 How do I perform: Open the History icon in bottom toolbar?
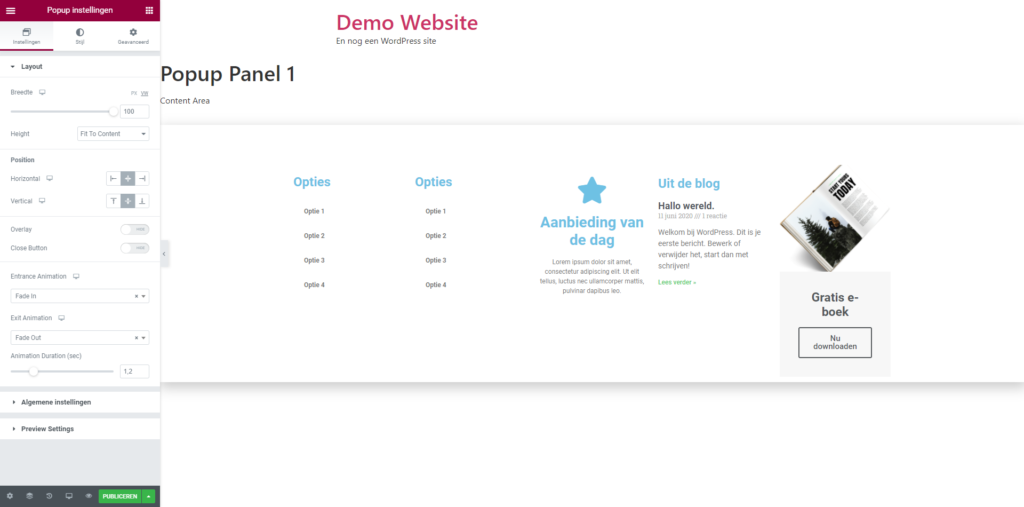49,496
